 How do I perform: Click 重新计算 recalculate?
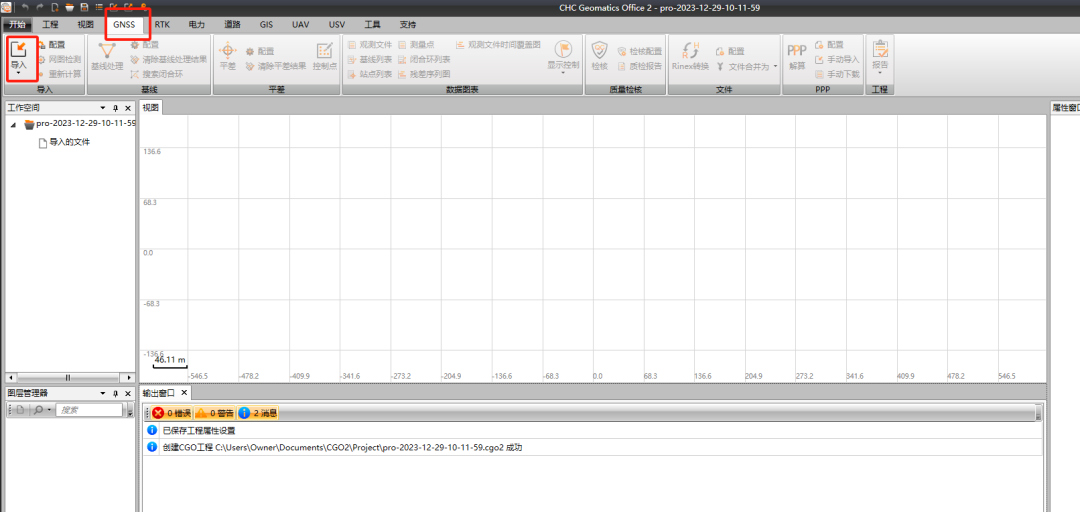point(59,74)
